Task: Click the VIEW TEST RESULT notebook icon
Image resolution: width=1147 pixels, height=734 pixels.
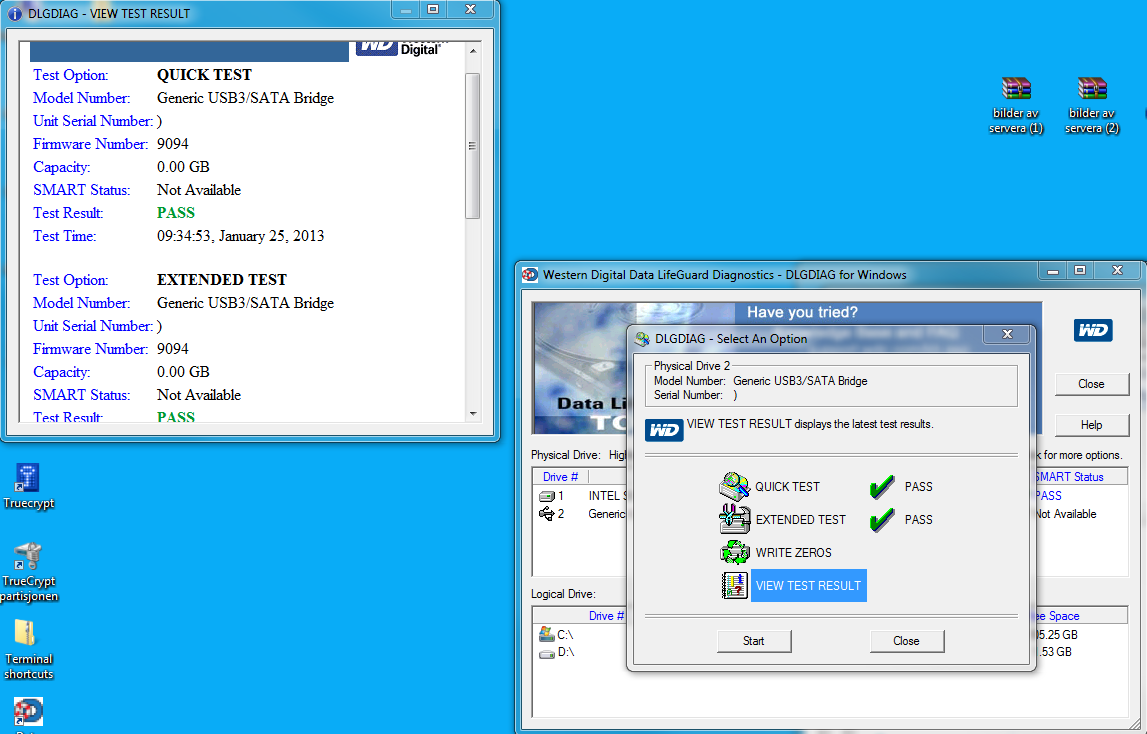Action: coord(734,585)
